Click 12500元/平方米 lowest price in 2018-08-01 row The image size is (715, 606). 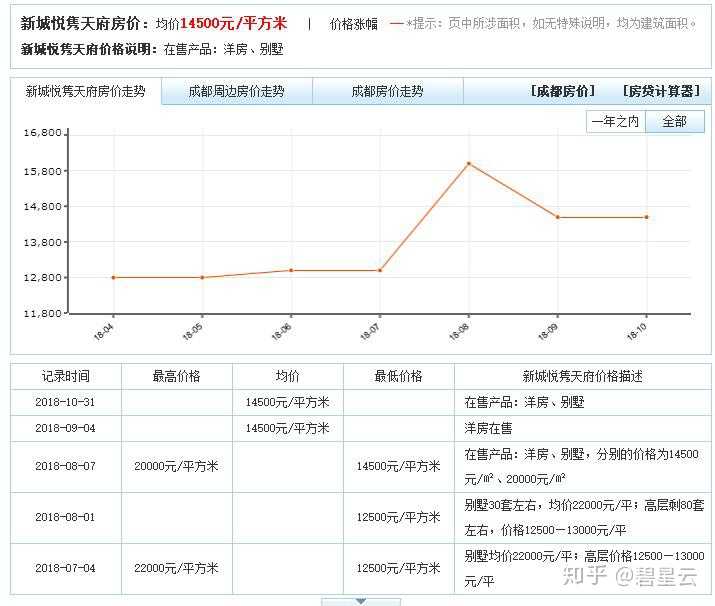coord(398,518)
